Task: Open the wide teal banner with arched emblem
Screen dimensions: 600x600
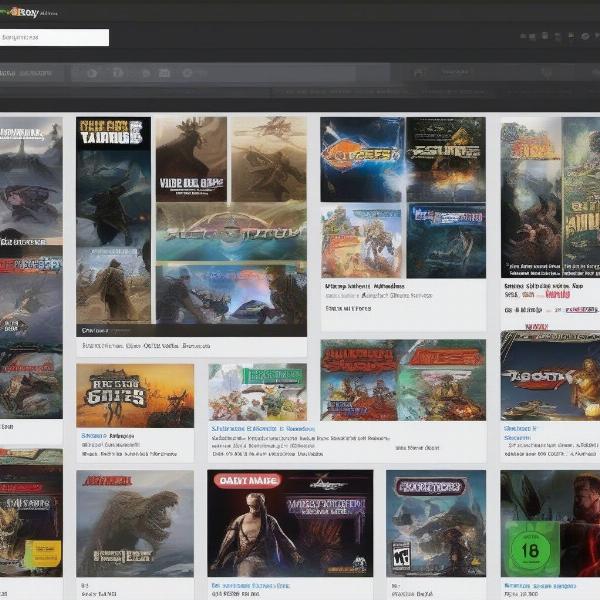Action: coord(231,232)
